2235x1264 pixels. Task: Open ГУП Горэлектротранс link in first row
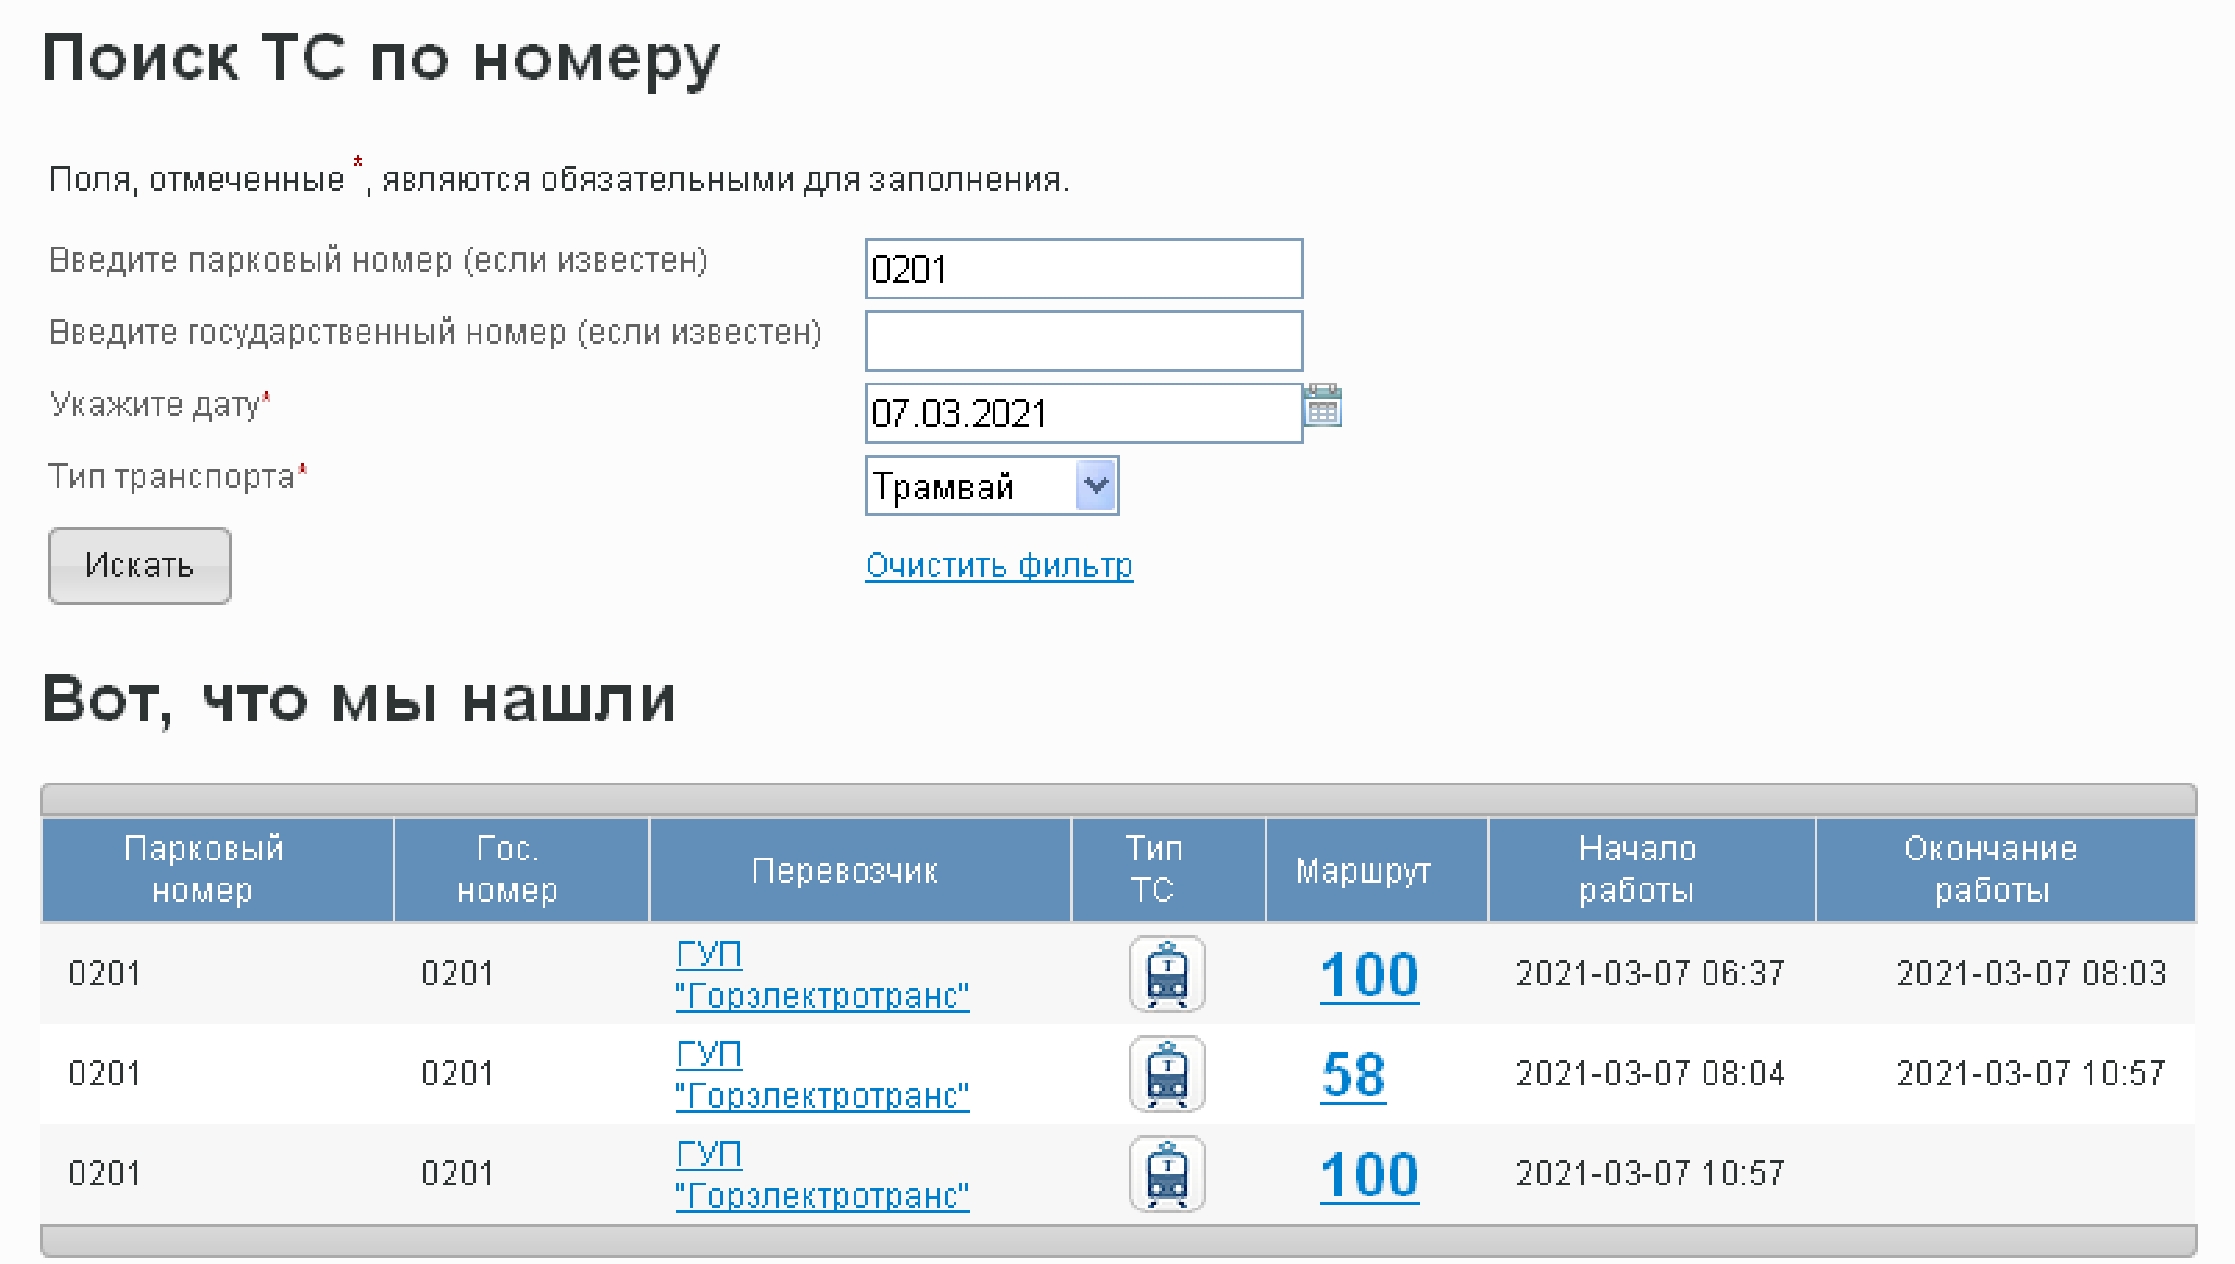pos(822,995)
